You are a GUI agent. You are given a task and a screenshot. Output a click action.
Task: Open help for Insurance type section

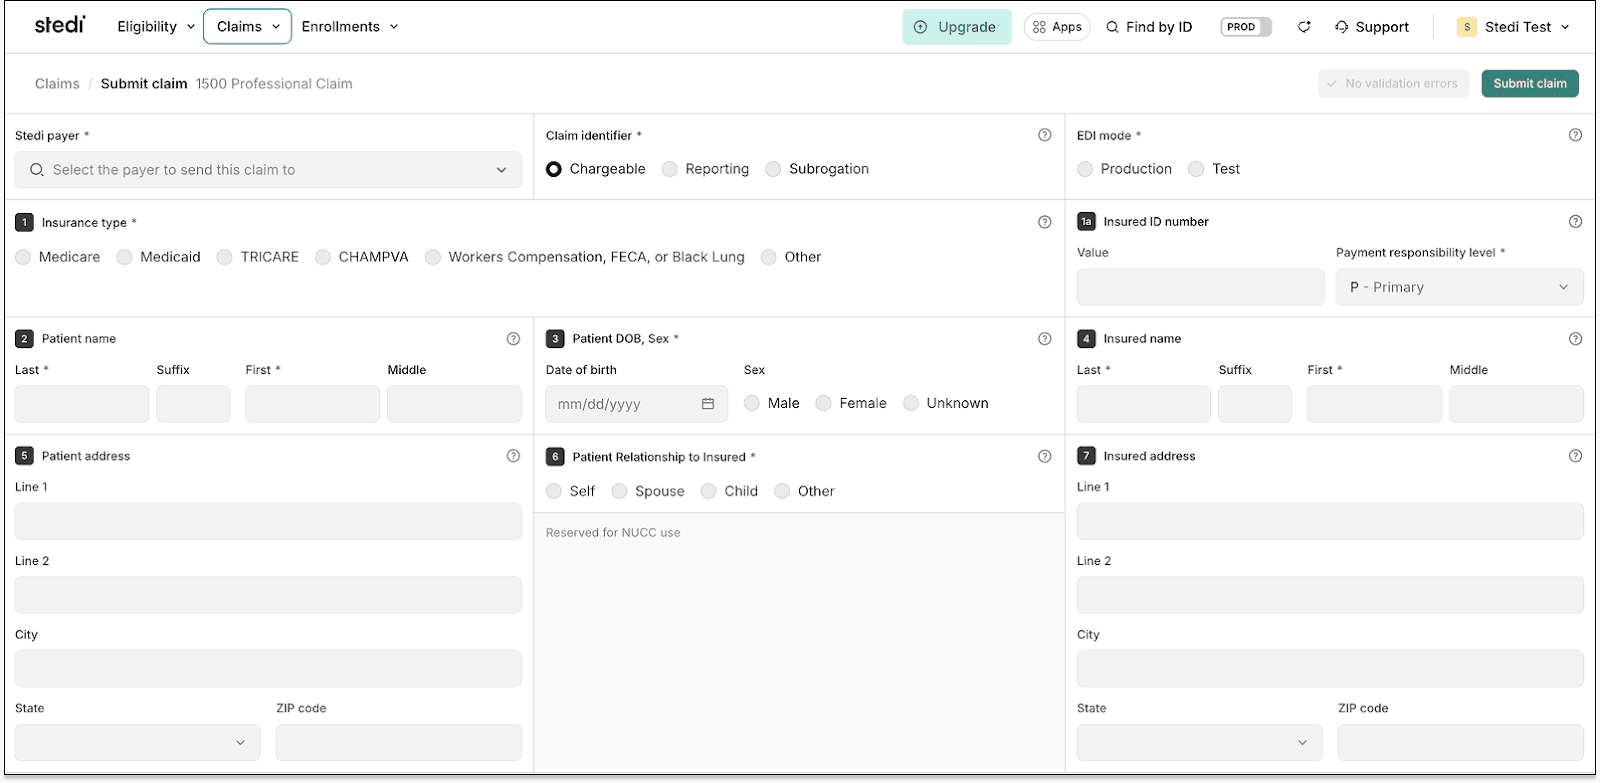click(x=1045, y=222)
